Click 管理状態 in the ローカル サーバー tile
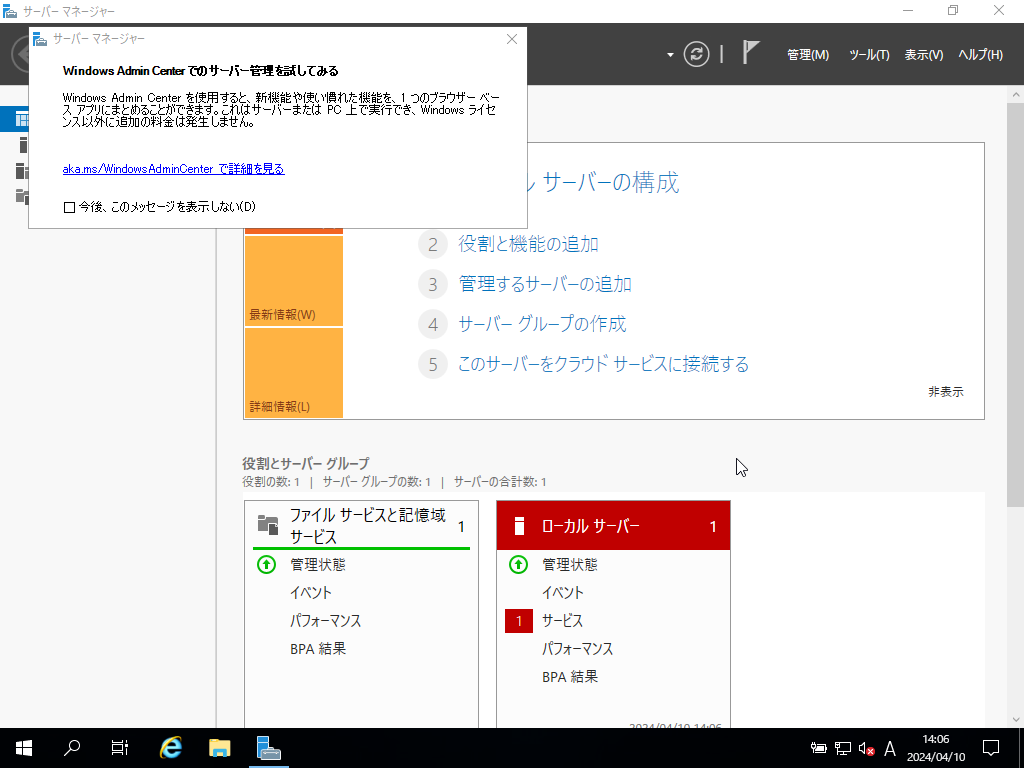Viewport: 1024px width, 768px height. (570, 564)
